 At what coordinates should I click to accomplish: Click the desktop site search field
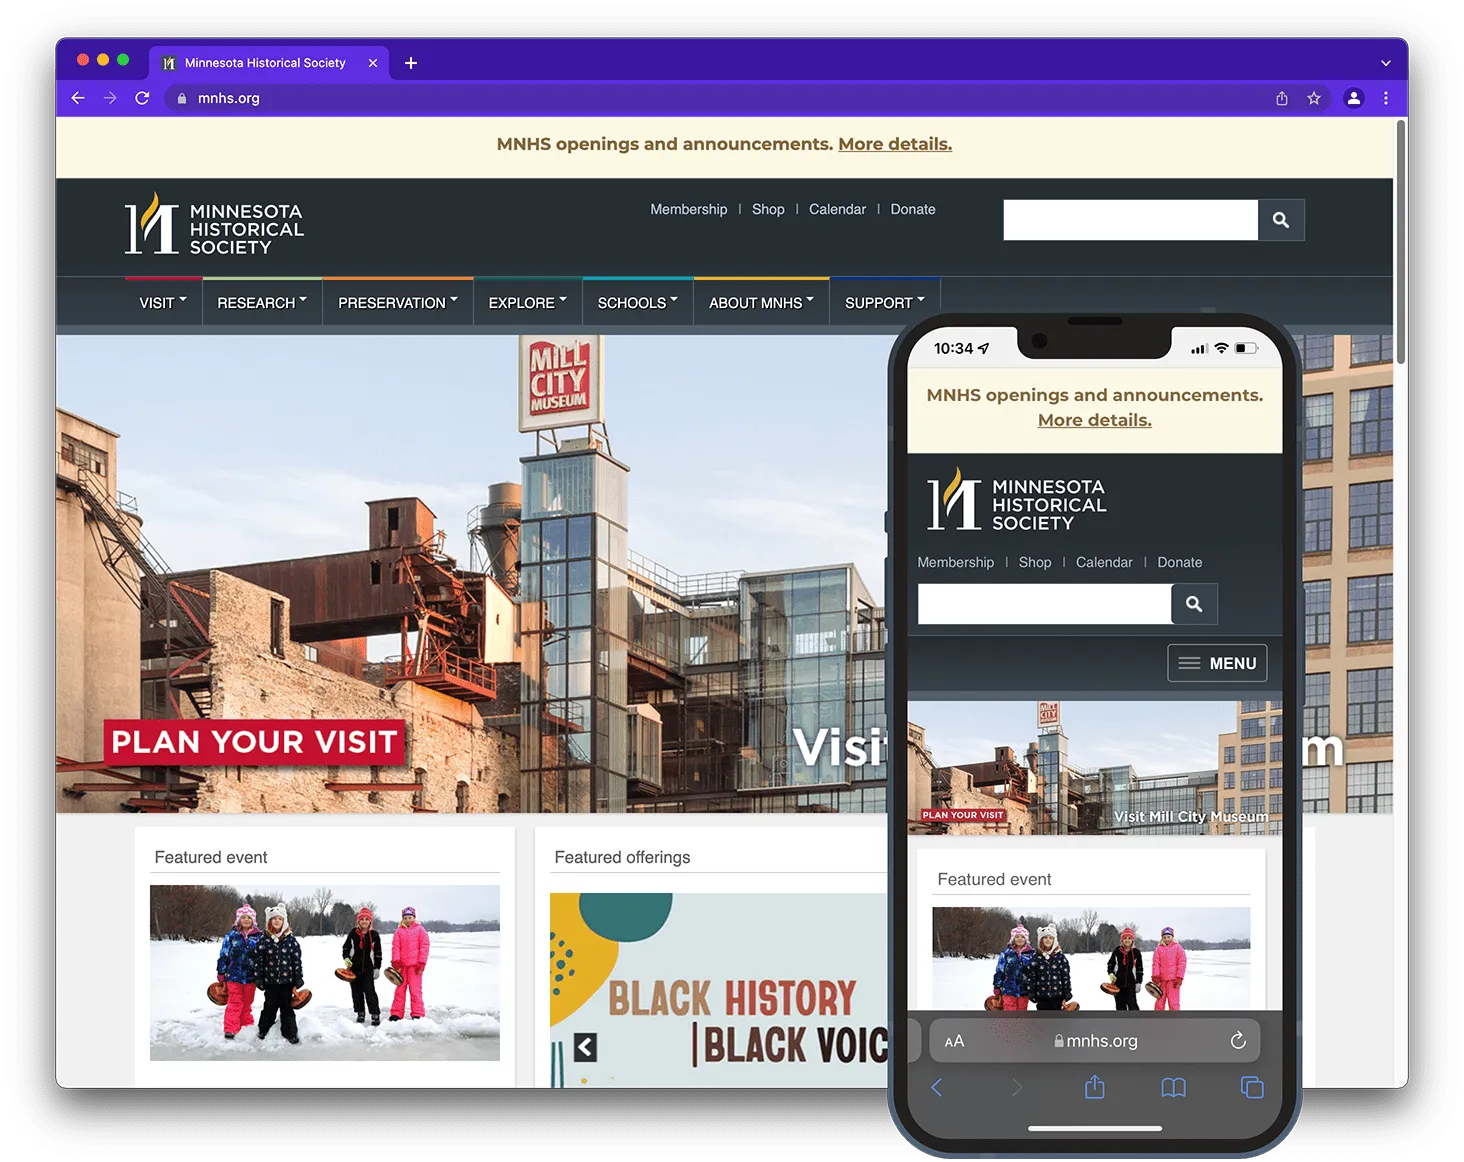click(1130, 220)
